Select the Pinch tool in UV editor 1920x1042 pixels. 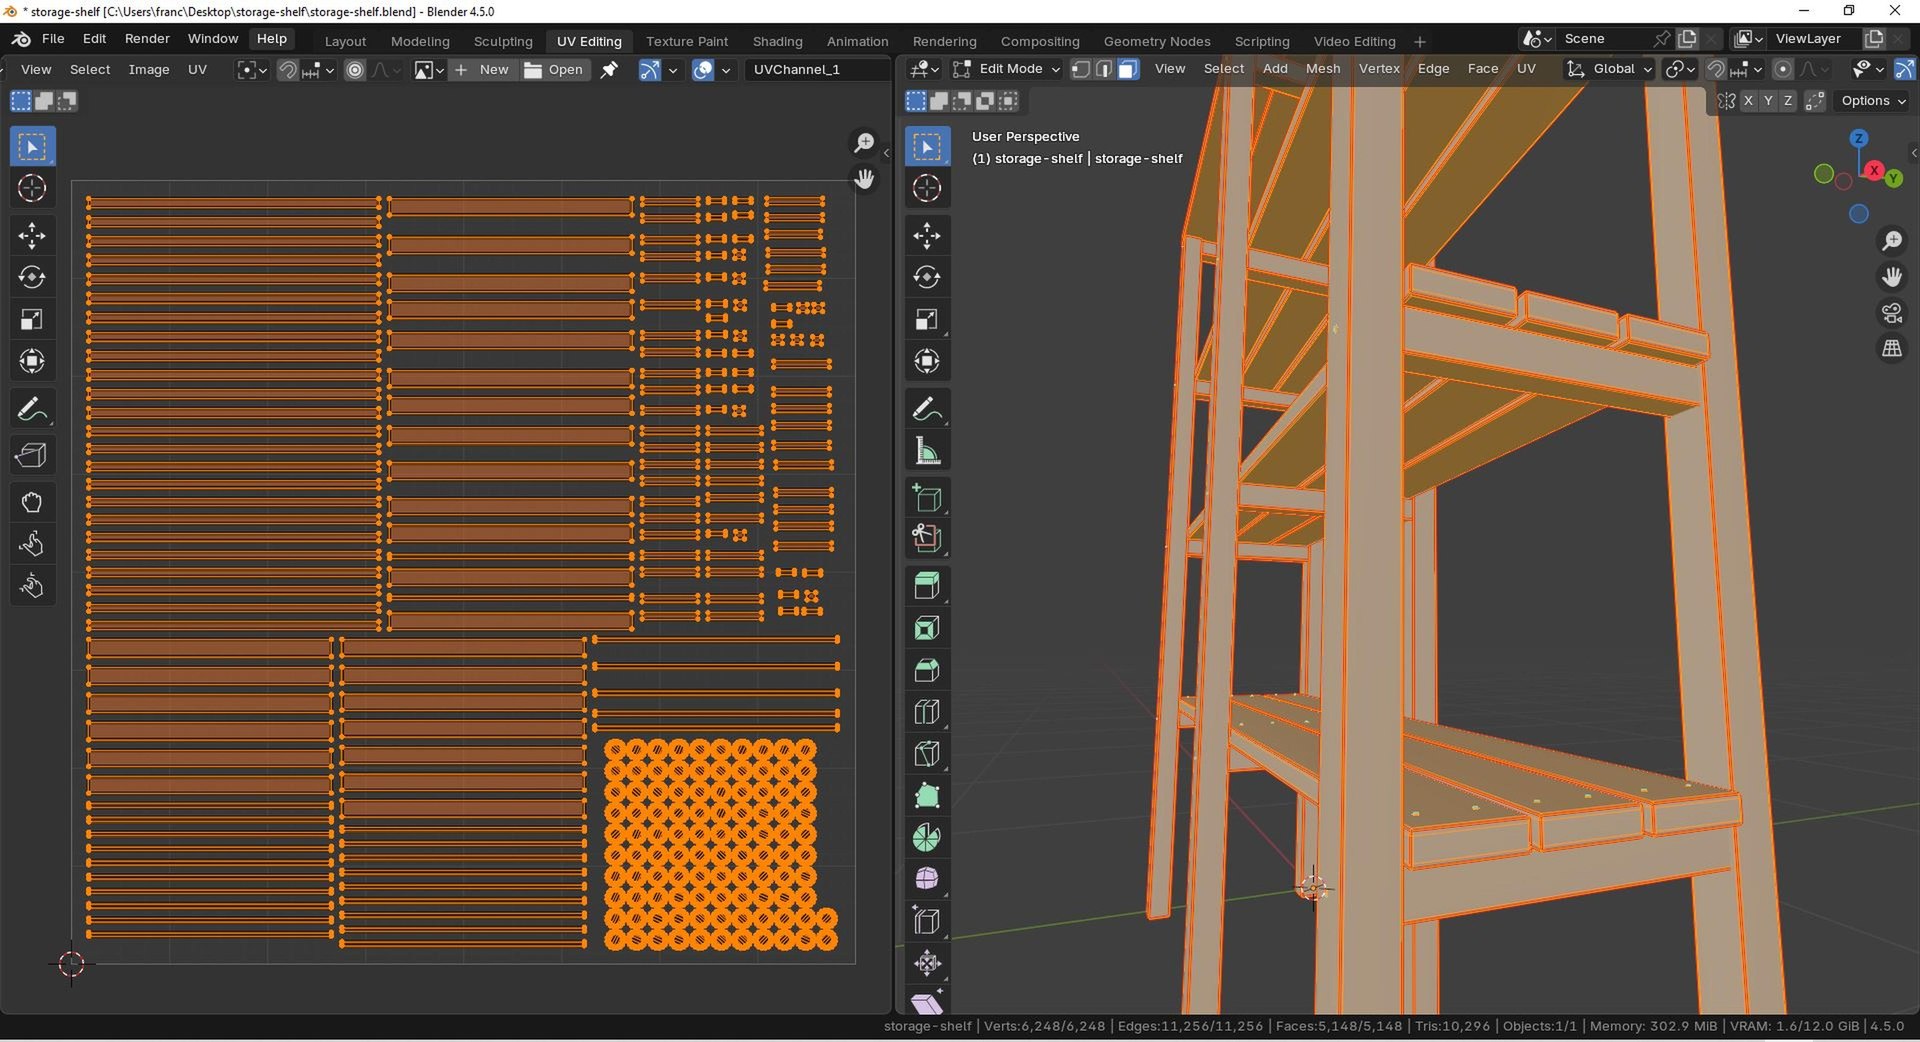tap(32, 586)
